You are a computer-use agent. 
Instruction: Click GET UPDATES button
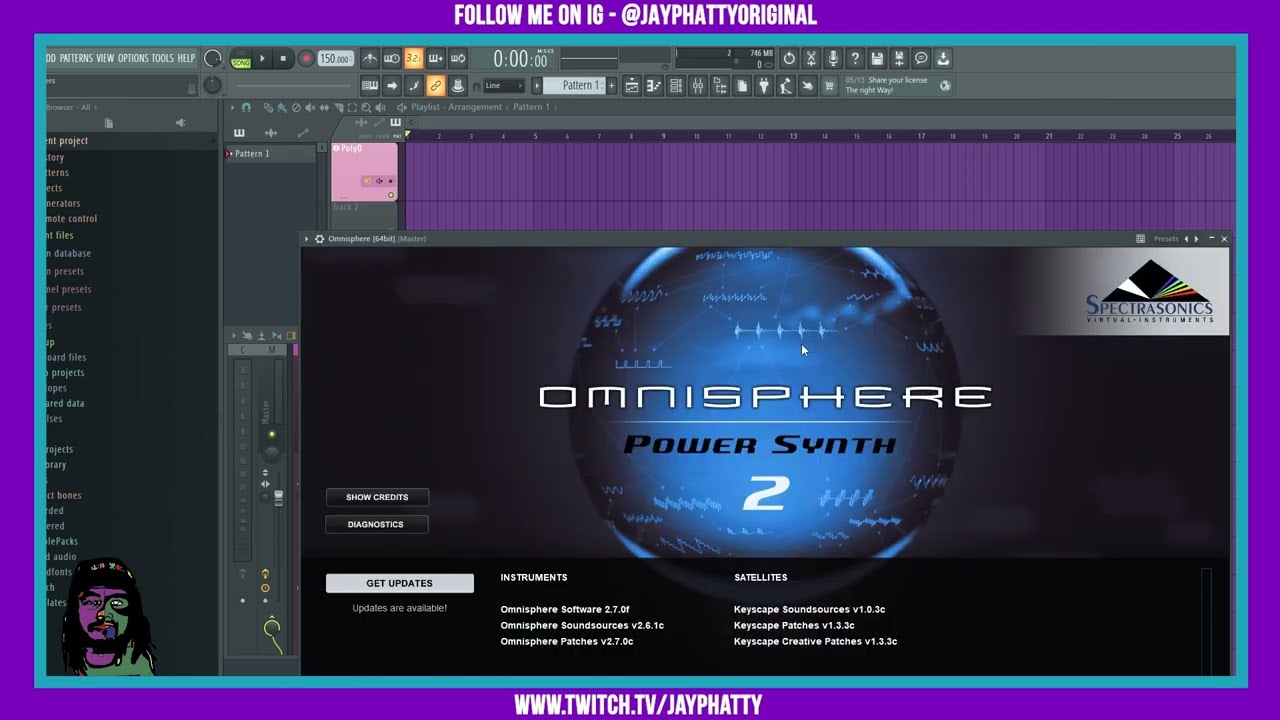(400, 583)
